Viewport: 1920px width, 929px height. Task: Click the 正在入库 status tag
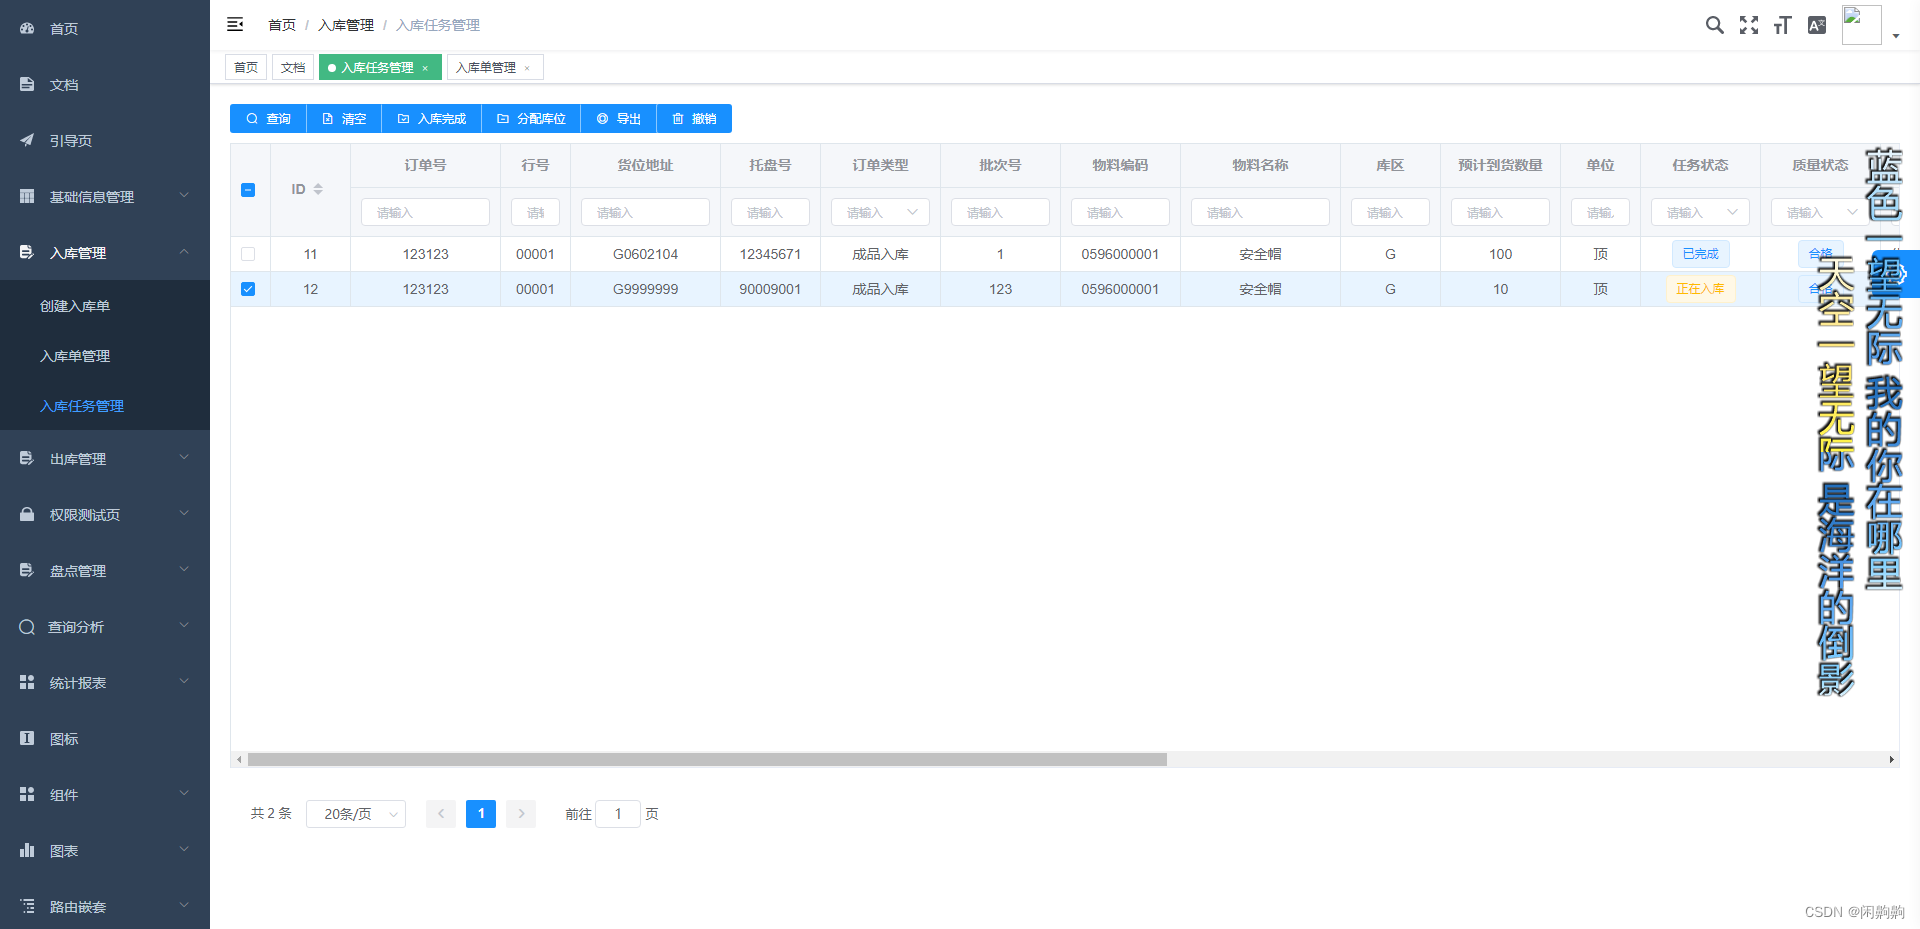tap(1700, 289)
